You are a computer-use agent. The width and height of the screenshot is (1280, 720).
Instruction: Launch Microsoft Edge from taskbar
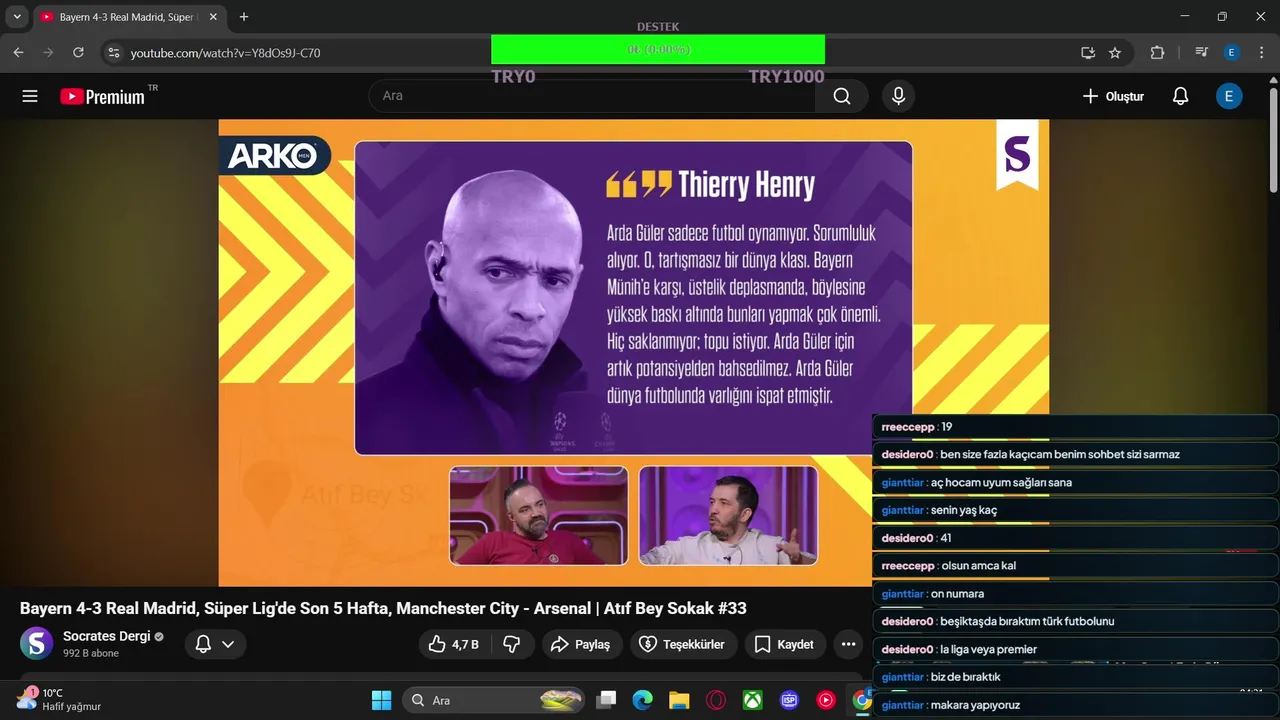point(642,700)
